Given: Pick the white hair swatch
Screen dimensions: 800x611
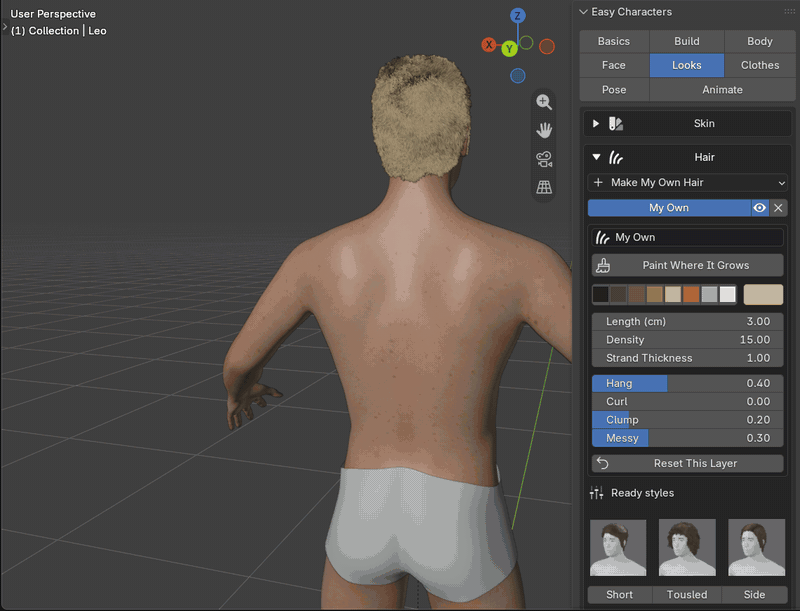Looking at the screenshot, I should point(728,294).
